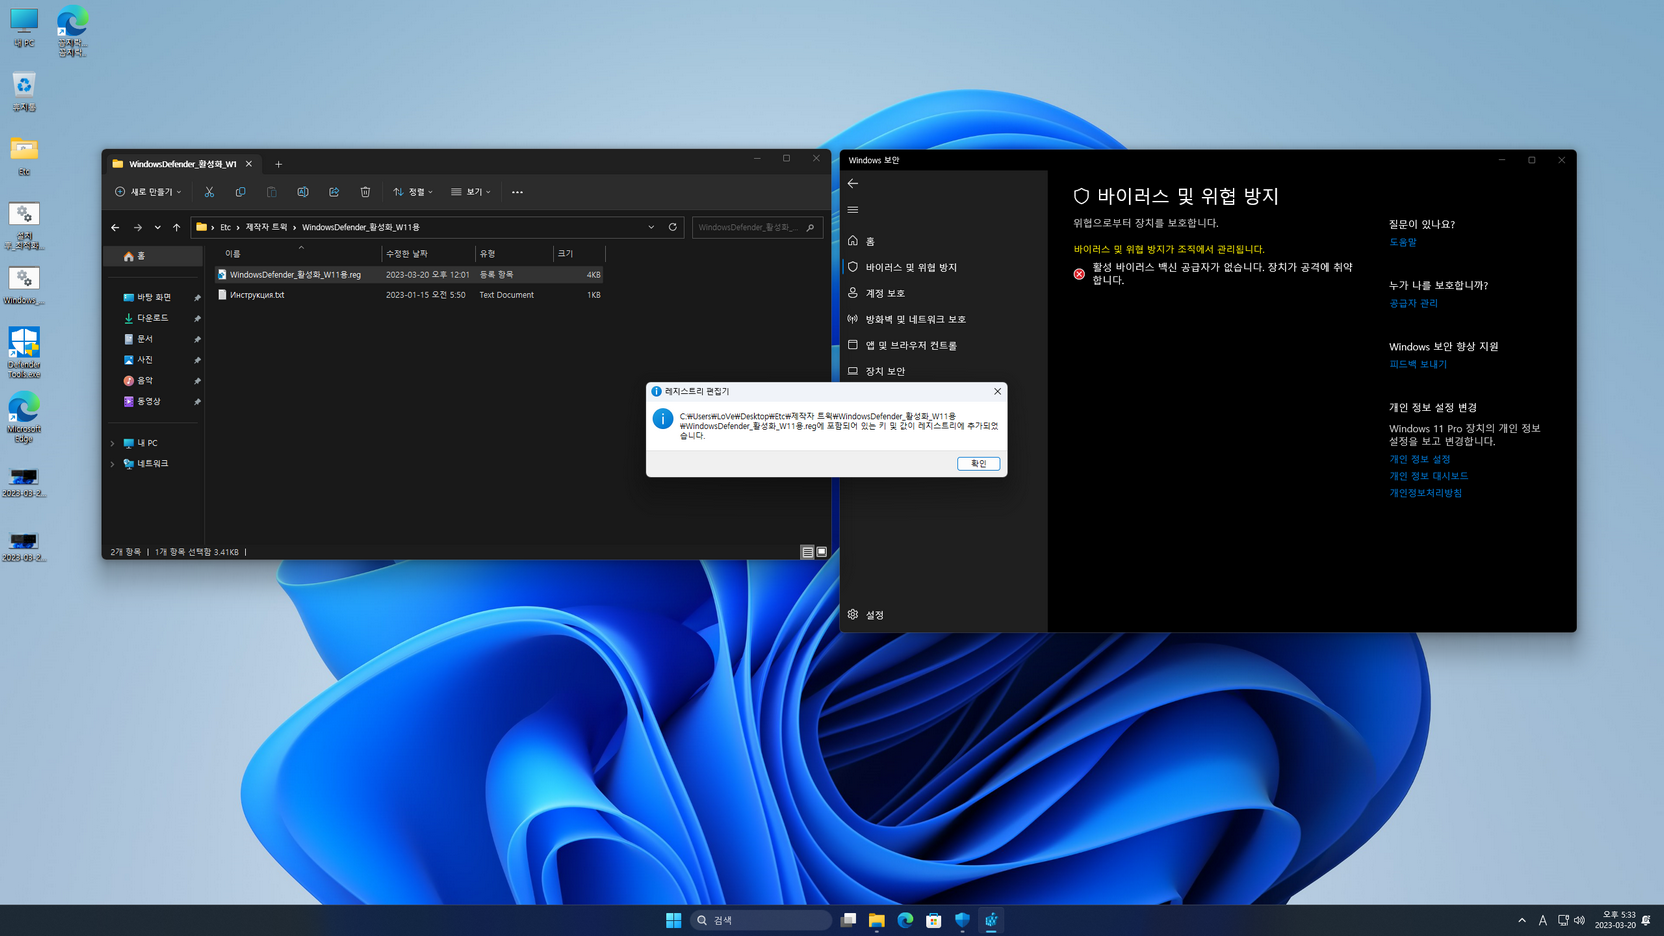Screen dimensions: 1664x936
Task: Open the 개인 정보 대시보드 link
Action: [x=1428, y=476]
